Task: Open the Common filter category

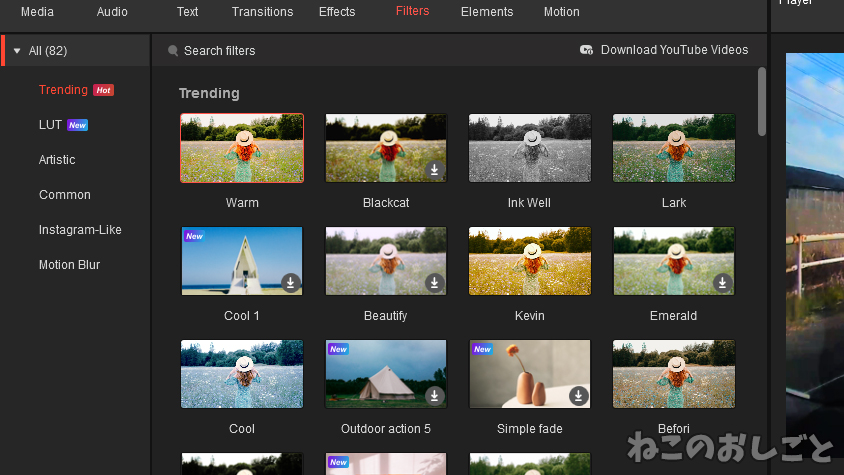Action: pyautogui.click(x=65, y=195)
